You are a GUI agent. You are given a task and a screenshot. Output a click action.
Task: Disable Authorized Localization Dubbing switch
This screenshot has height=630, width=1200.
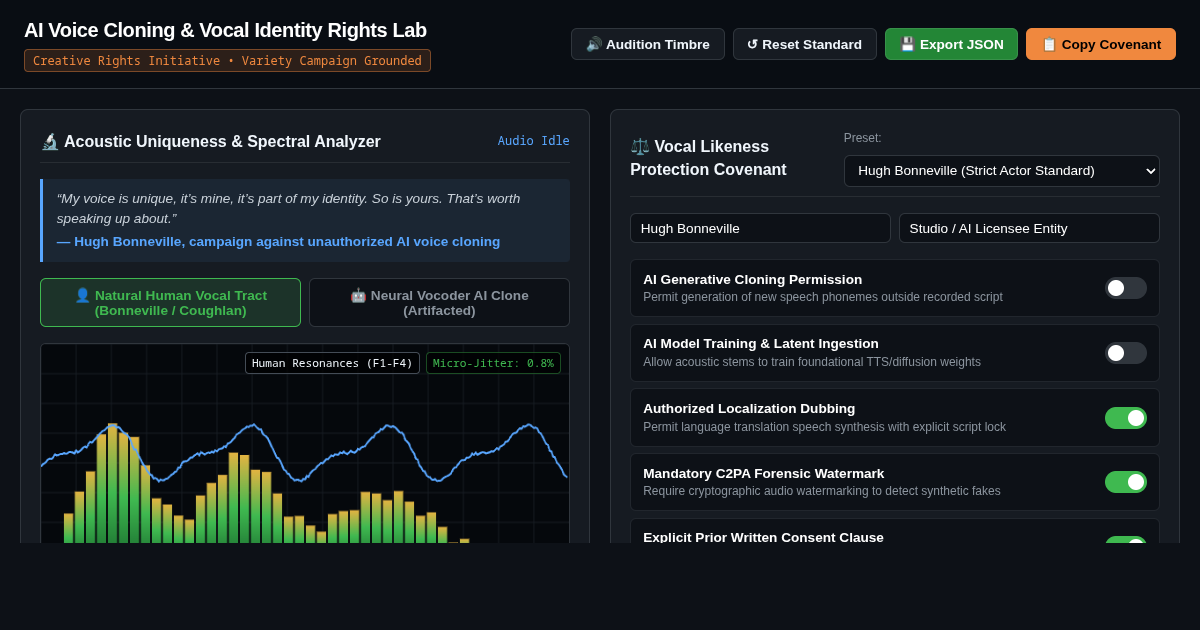click(x=1126, y=418)
